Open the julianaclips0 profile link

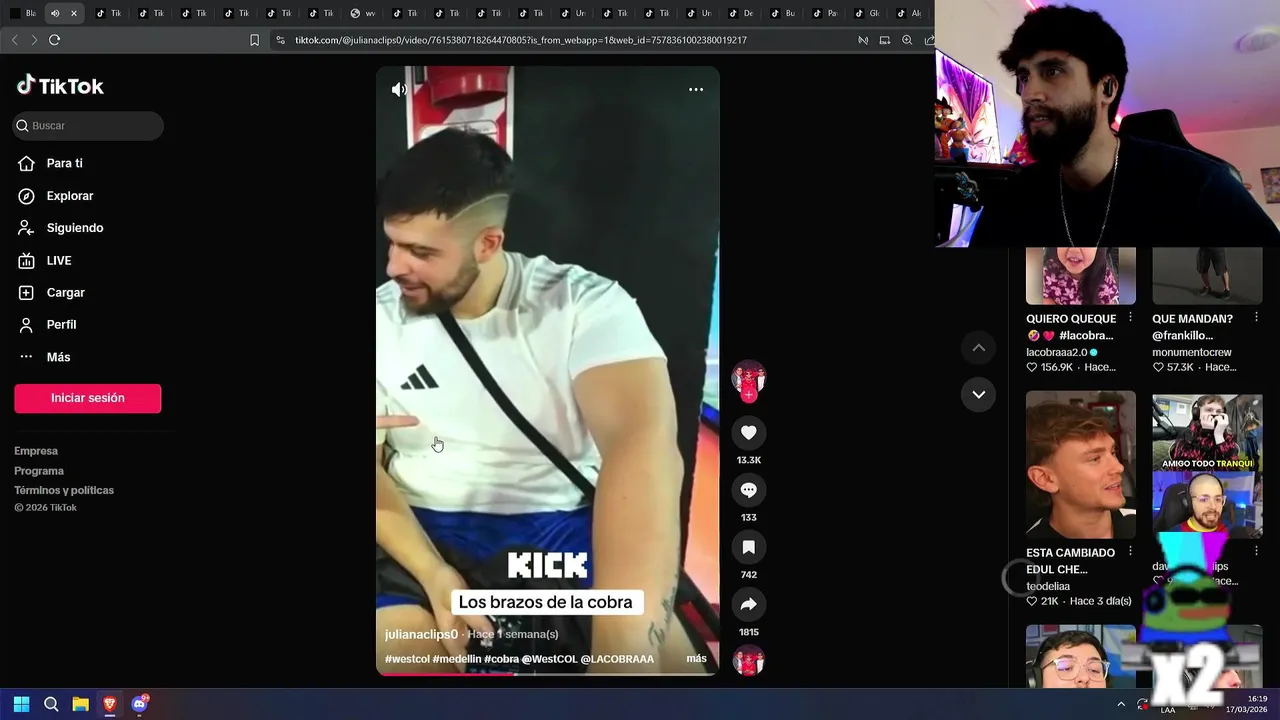click(x=421, y=634)
